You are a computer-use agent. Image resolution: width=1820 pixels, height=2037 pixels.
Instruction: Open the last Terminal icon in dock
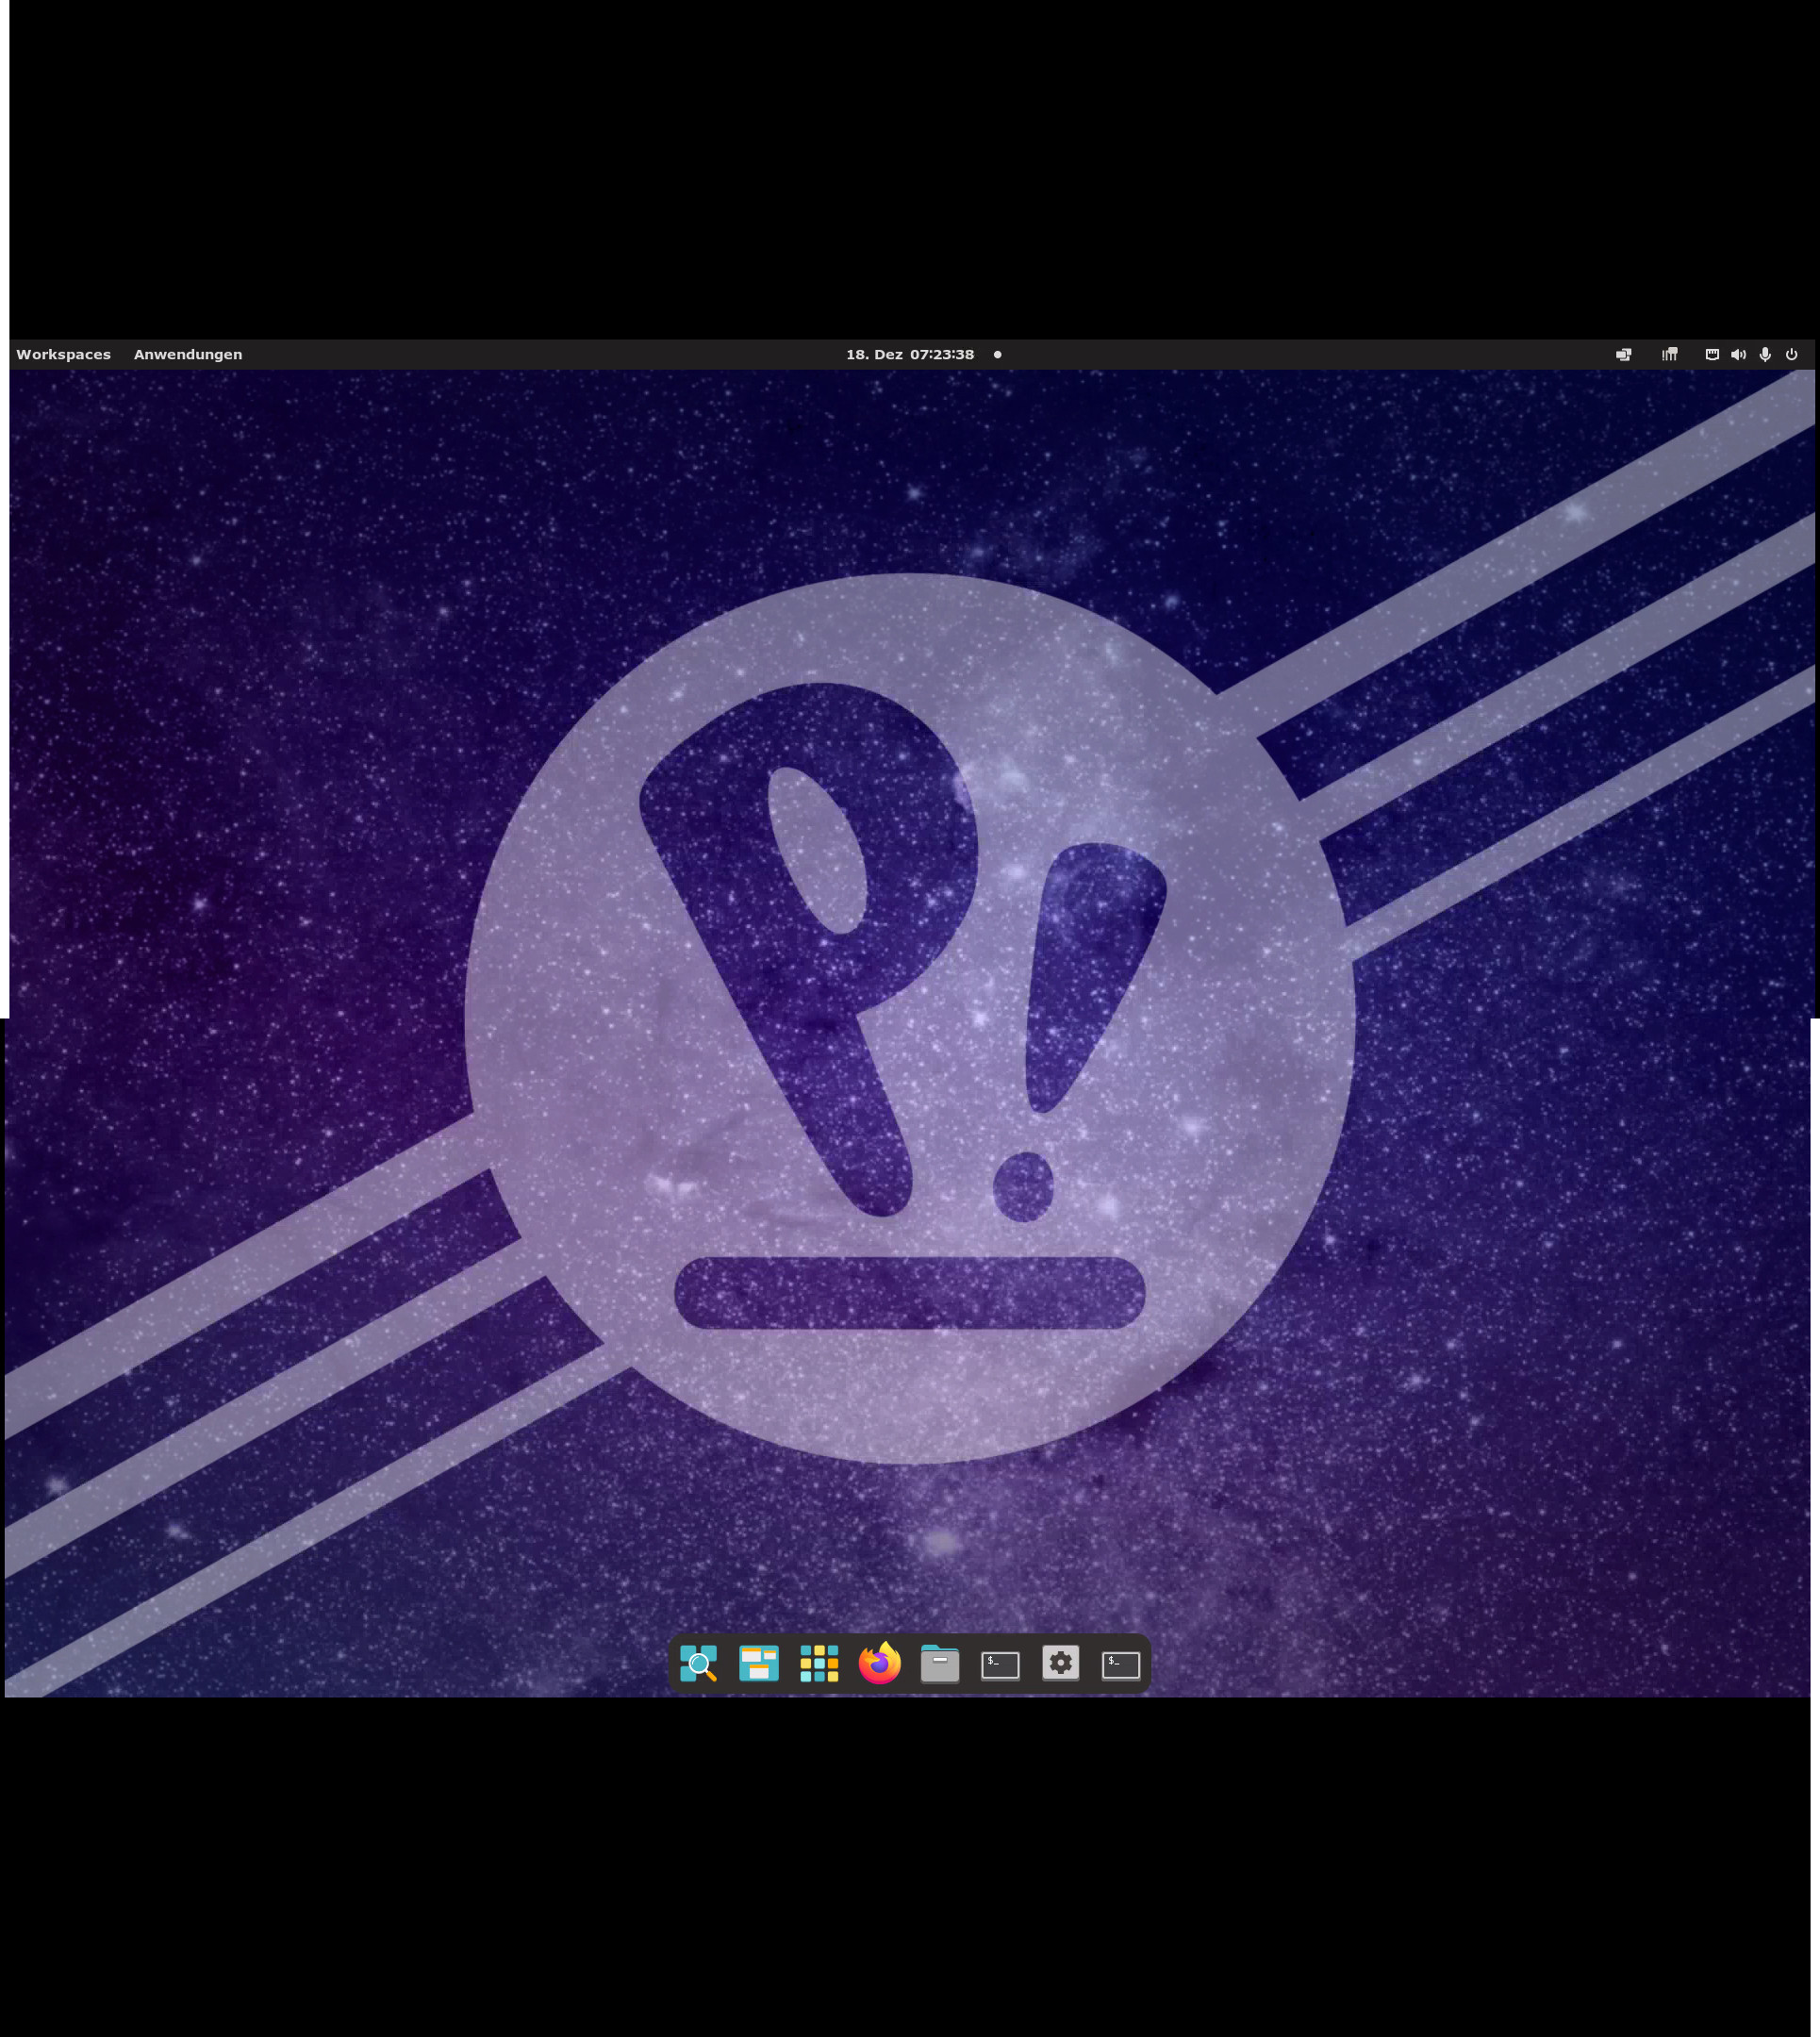click(1121, 1664)
